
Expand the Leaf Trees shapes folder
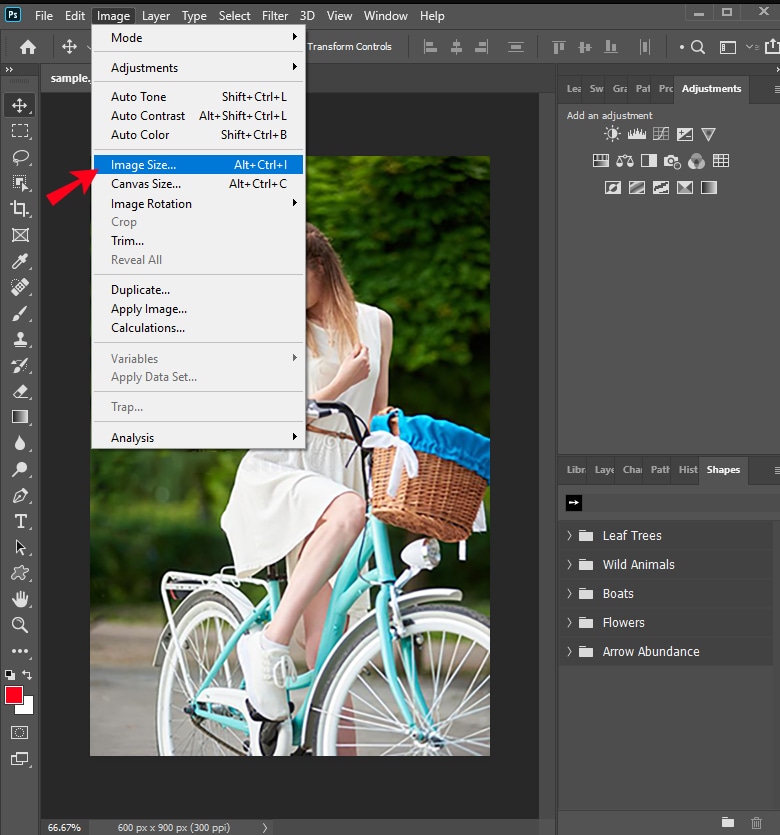tap(569, 535)
